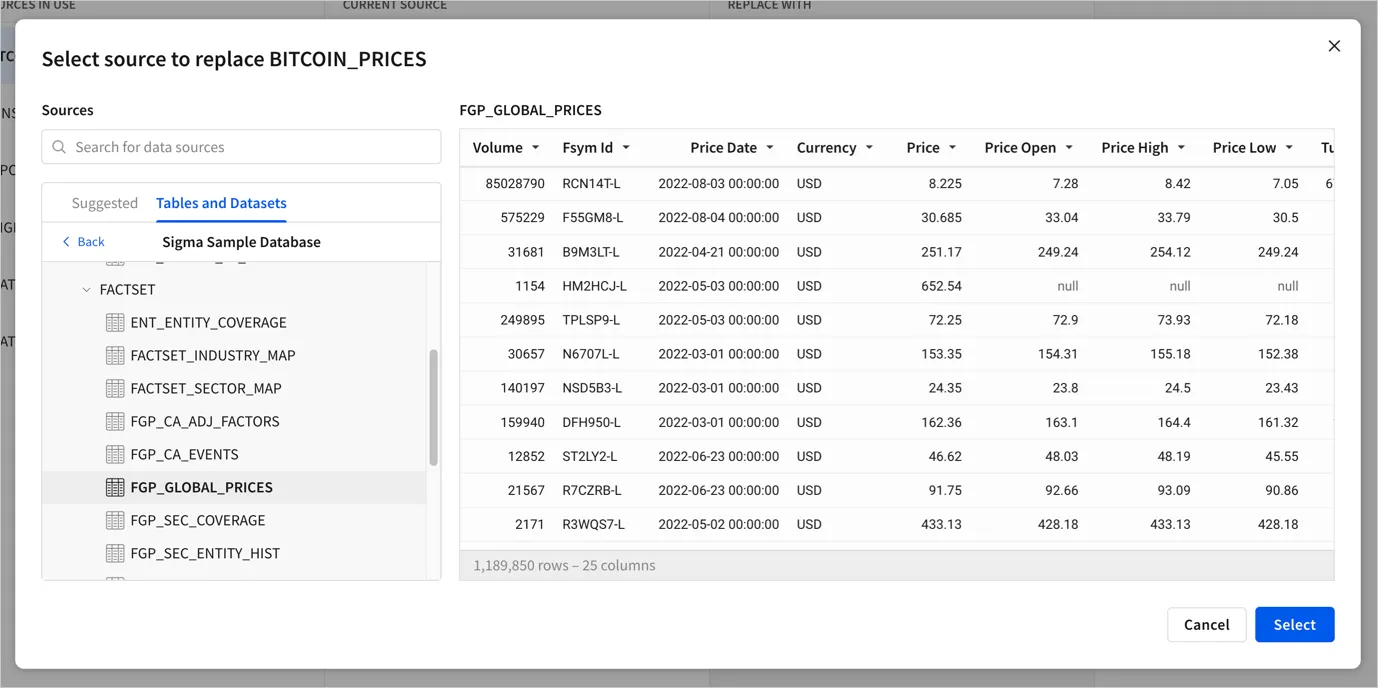Click the row count text 1,189,850 rows
1378x688 pixels.
pyautogui.click(x=519, y=565)
